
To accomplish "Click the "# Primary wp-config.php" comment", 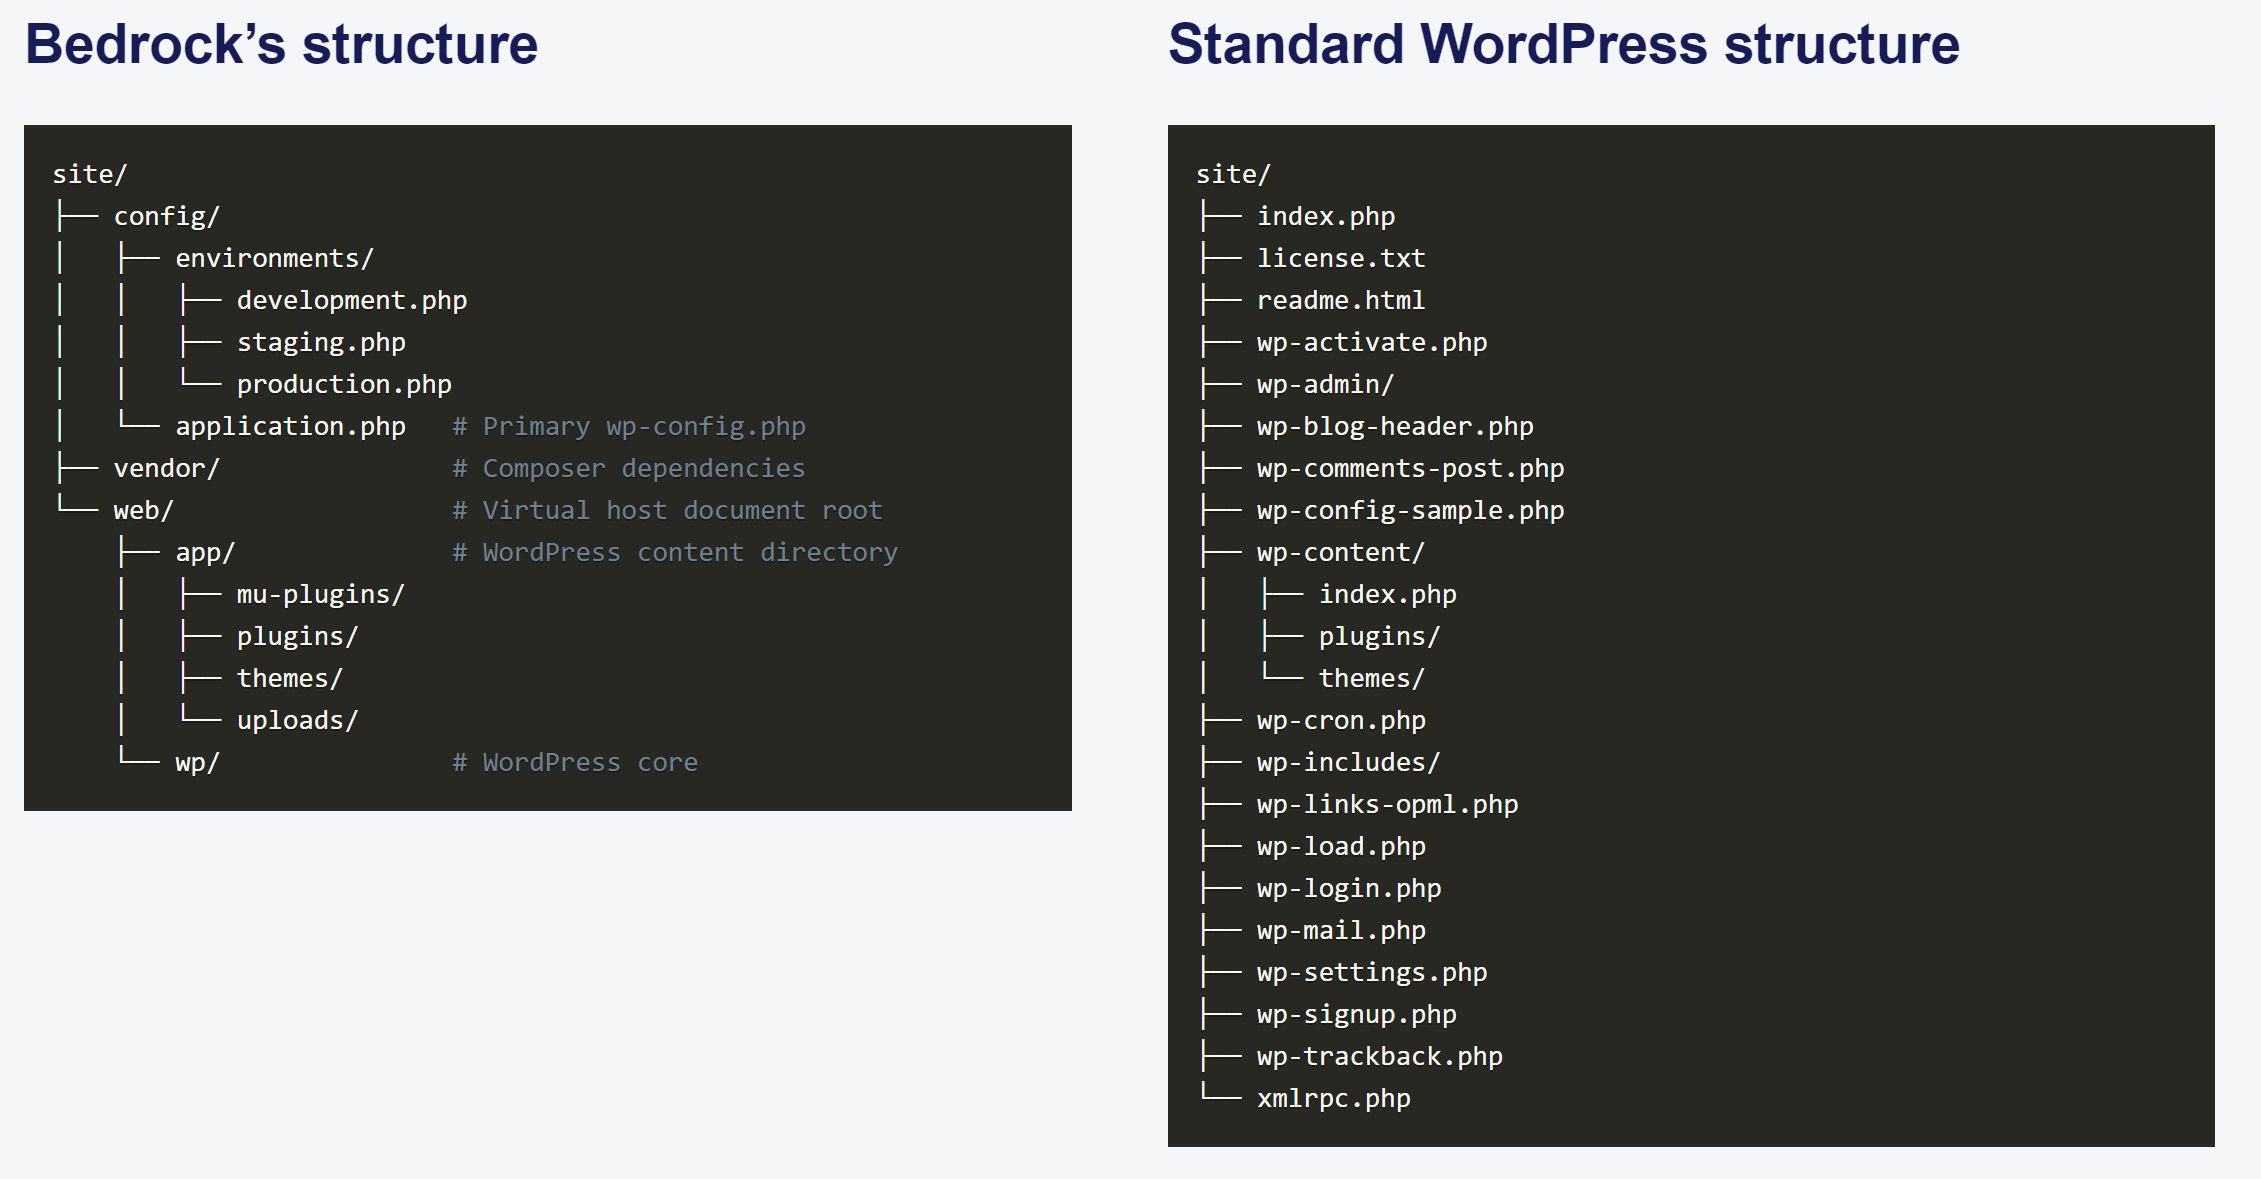I will (x=629, y=426).
